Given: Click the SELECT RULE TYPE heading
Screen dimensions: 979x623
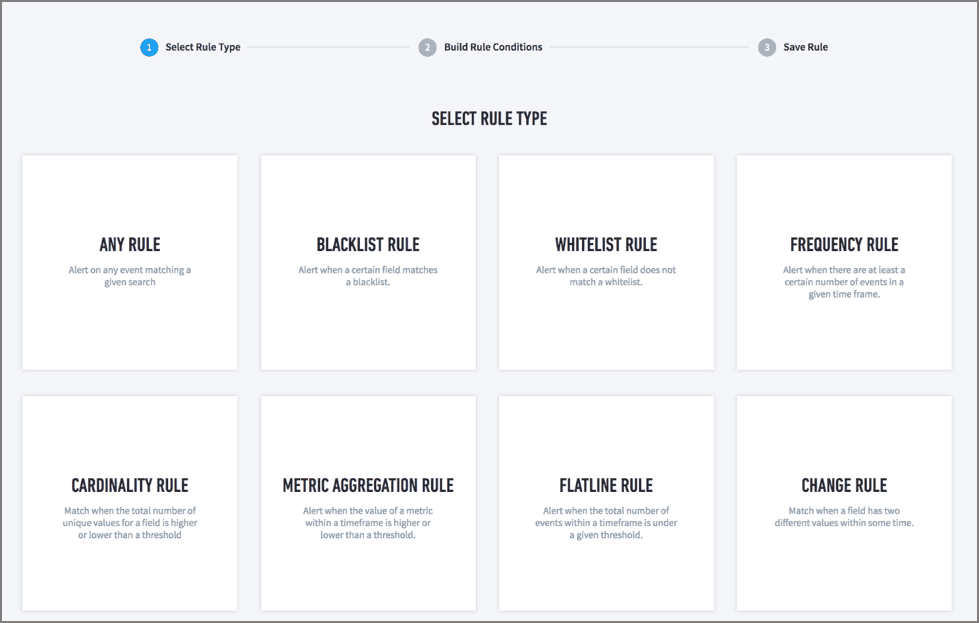Looking at the screenshot, I should (x=489, y=118).
